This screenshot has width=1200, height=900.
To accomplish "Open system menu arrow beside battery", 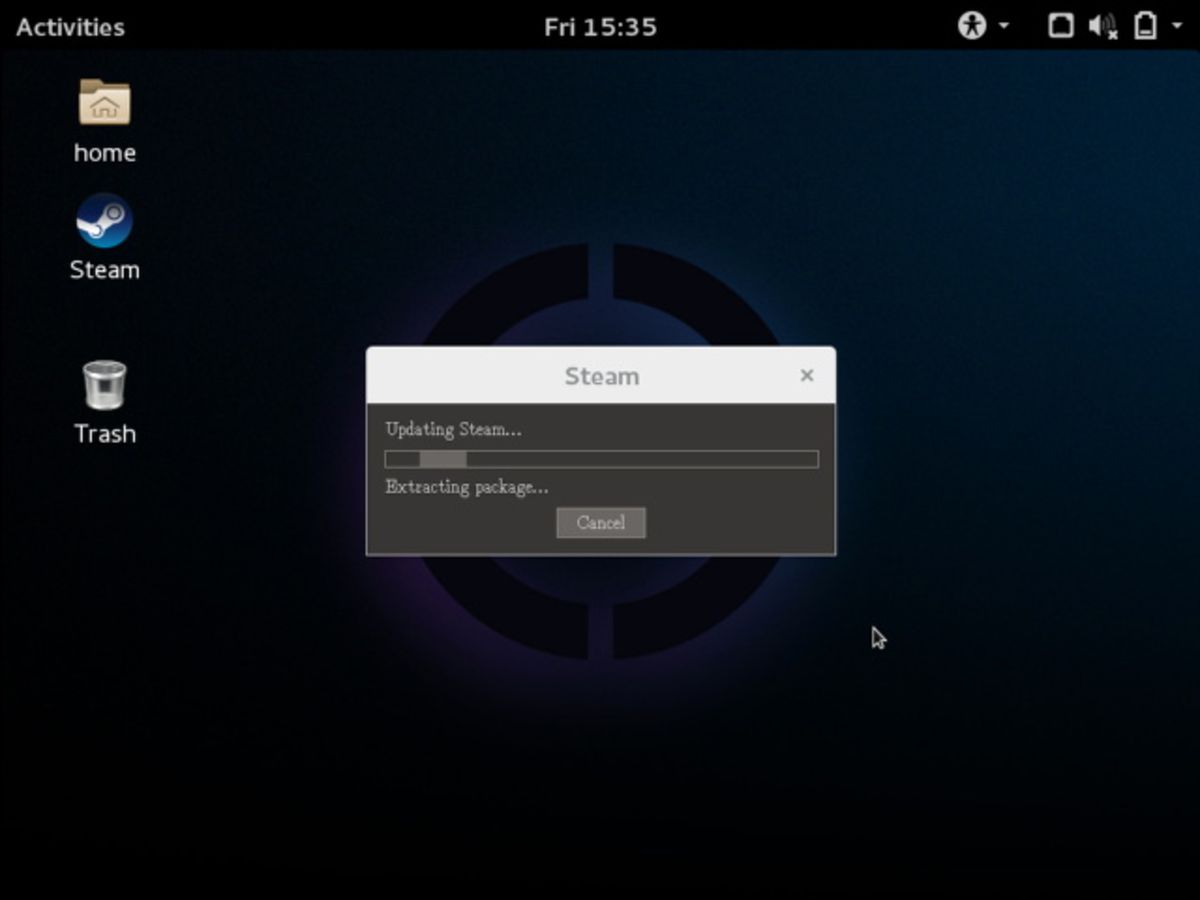I will [x=1176, y=26].
